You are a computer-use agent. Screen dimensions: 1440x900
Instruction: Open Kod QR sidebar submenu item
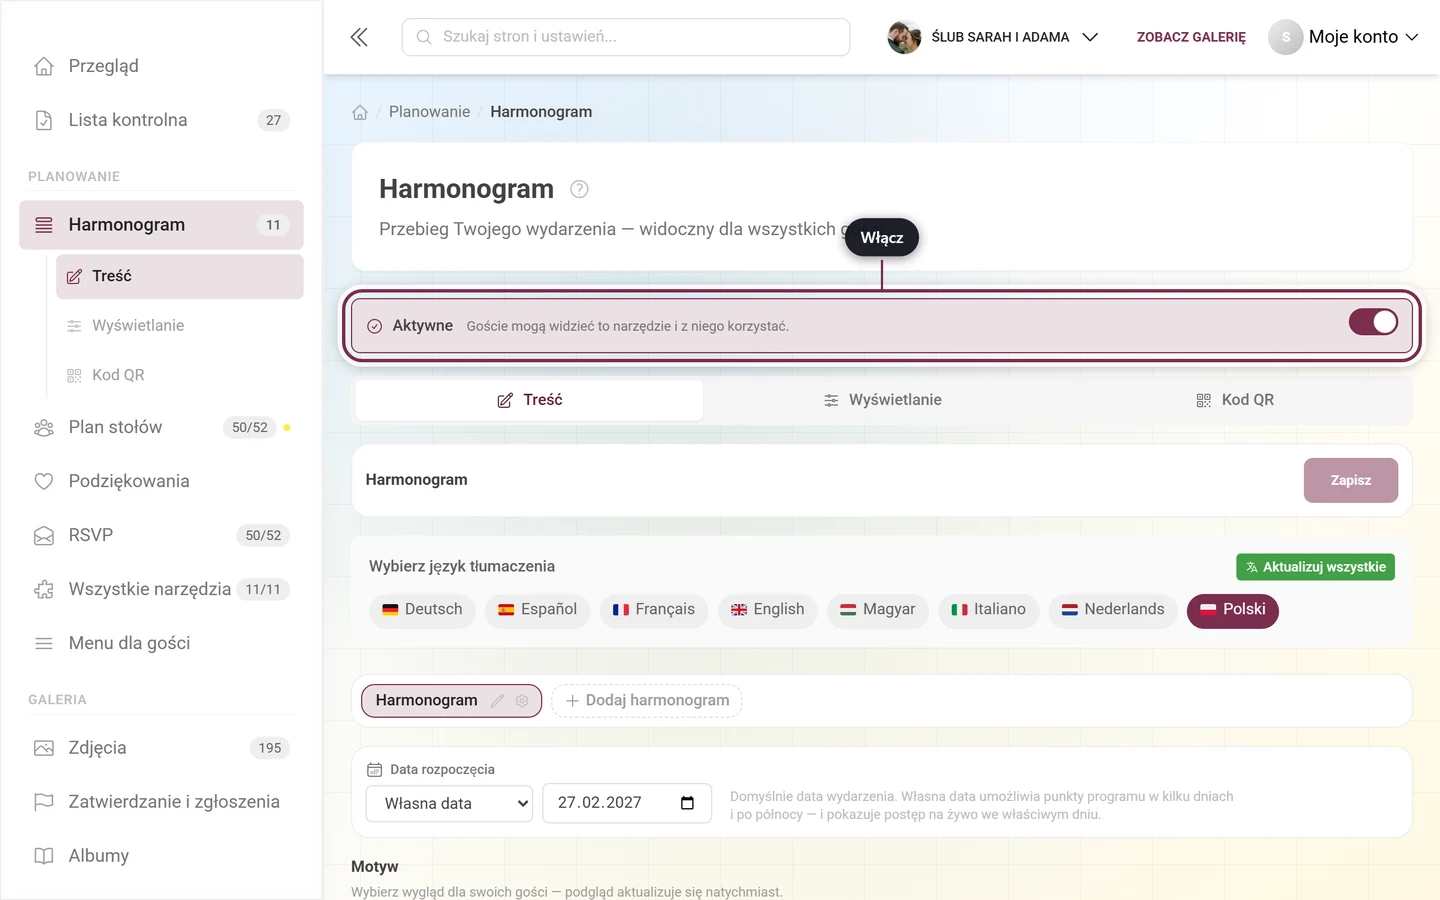tap(180, 375)
